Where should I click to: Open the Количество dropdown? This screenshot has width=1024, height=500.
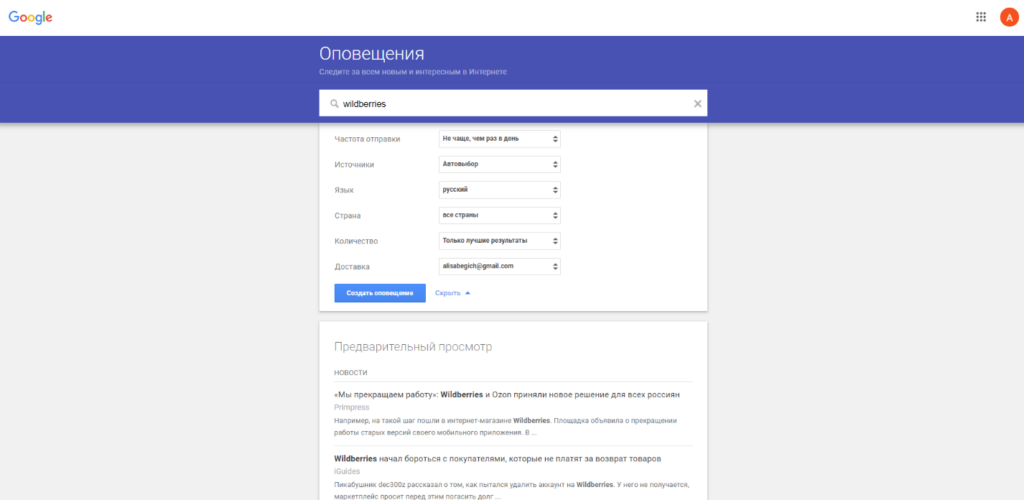(500, 241)
